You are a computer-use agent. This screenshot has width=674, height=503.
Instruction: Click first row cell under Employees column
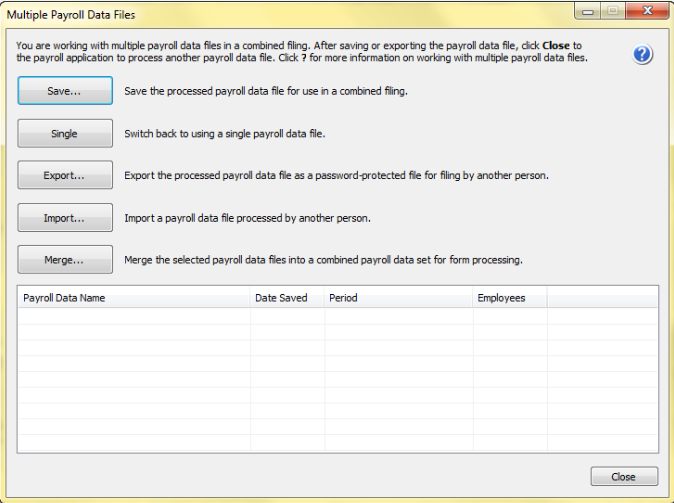coord(509,316)
